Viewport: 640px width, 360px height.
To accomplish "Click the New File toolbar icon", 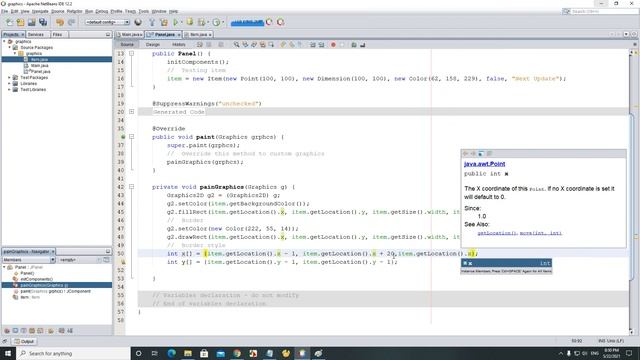I will click(x=9, y=22).
